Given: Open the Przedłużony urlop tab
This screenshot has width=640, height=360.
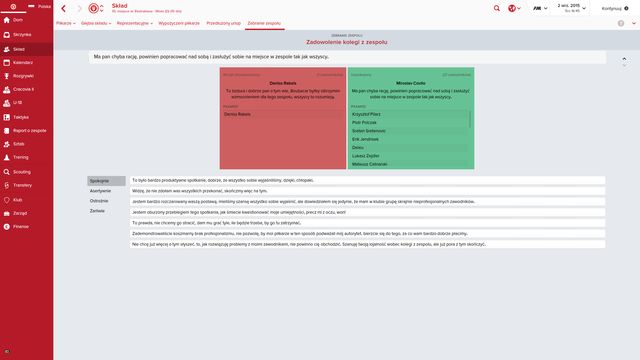Looking at the screenshot, I should click(223, 23).
